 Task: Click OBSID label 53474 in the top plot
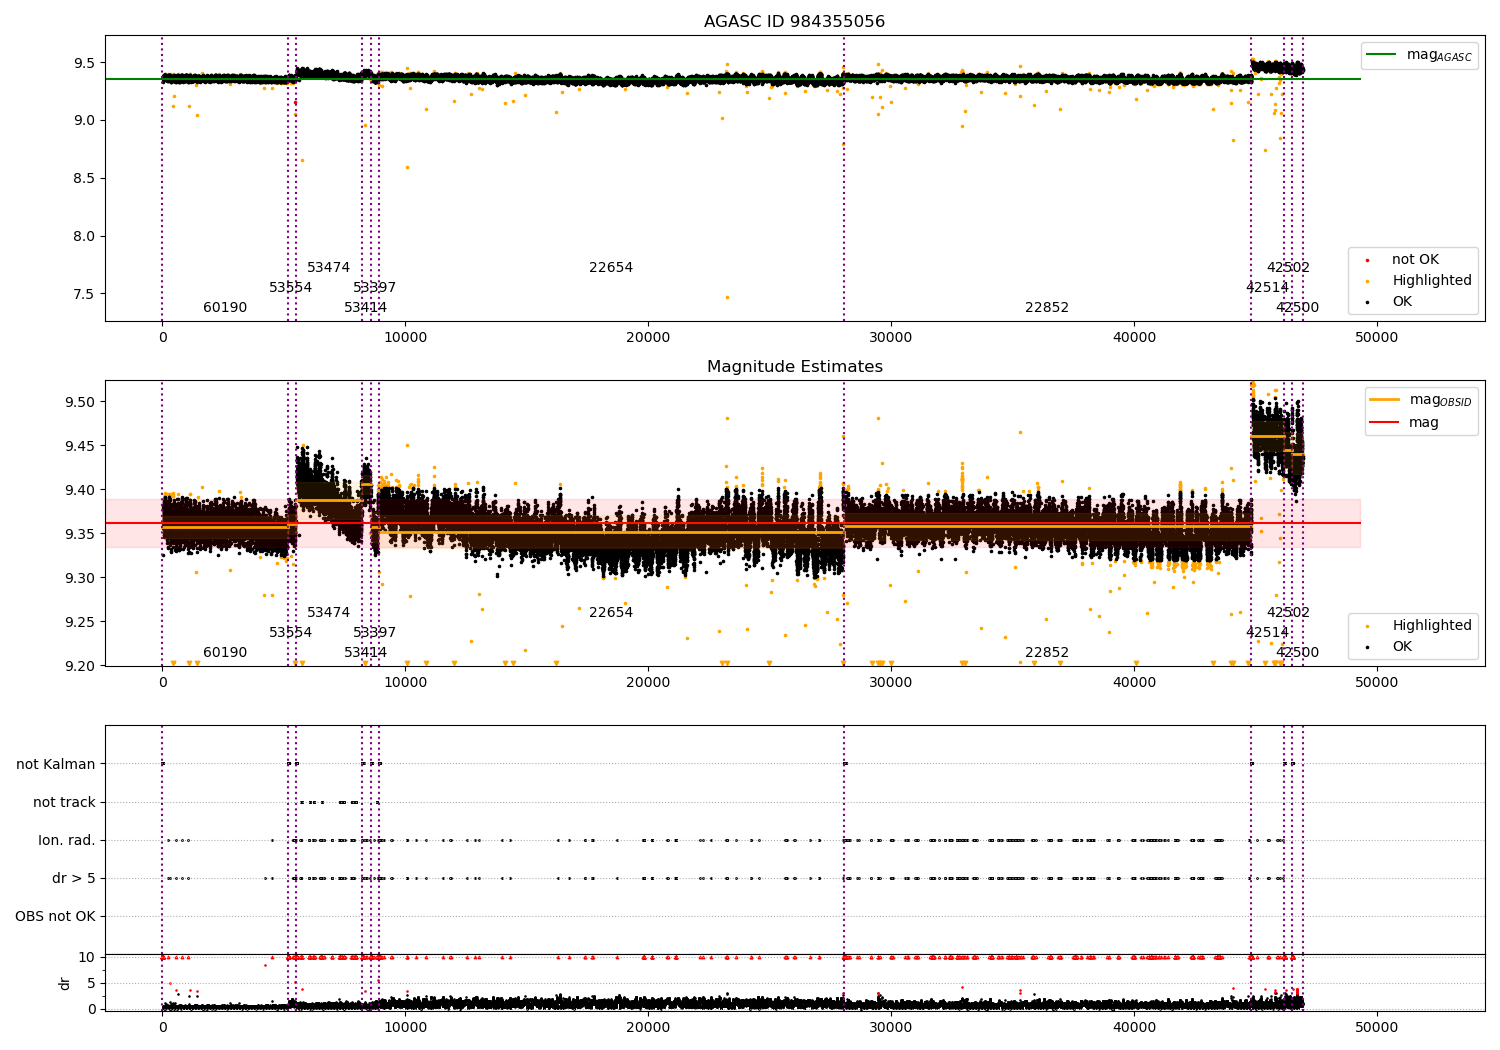click(x=328, y=268)
